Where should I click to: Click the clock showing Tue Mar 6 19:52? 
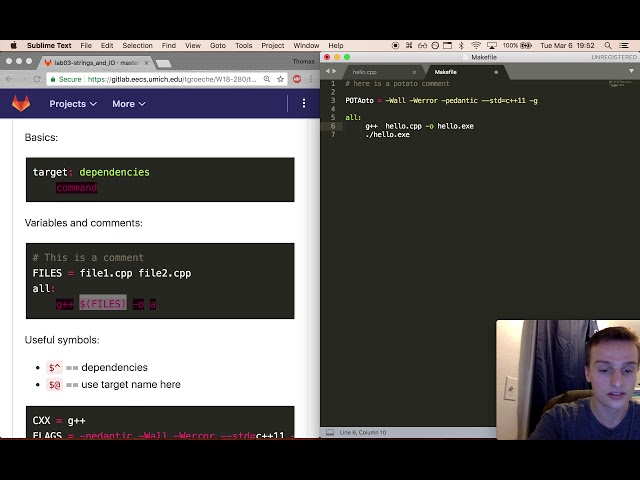567,46
